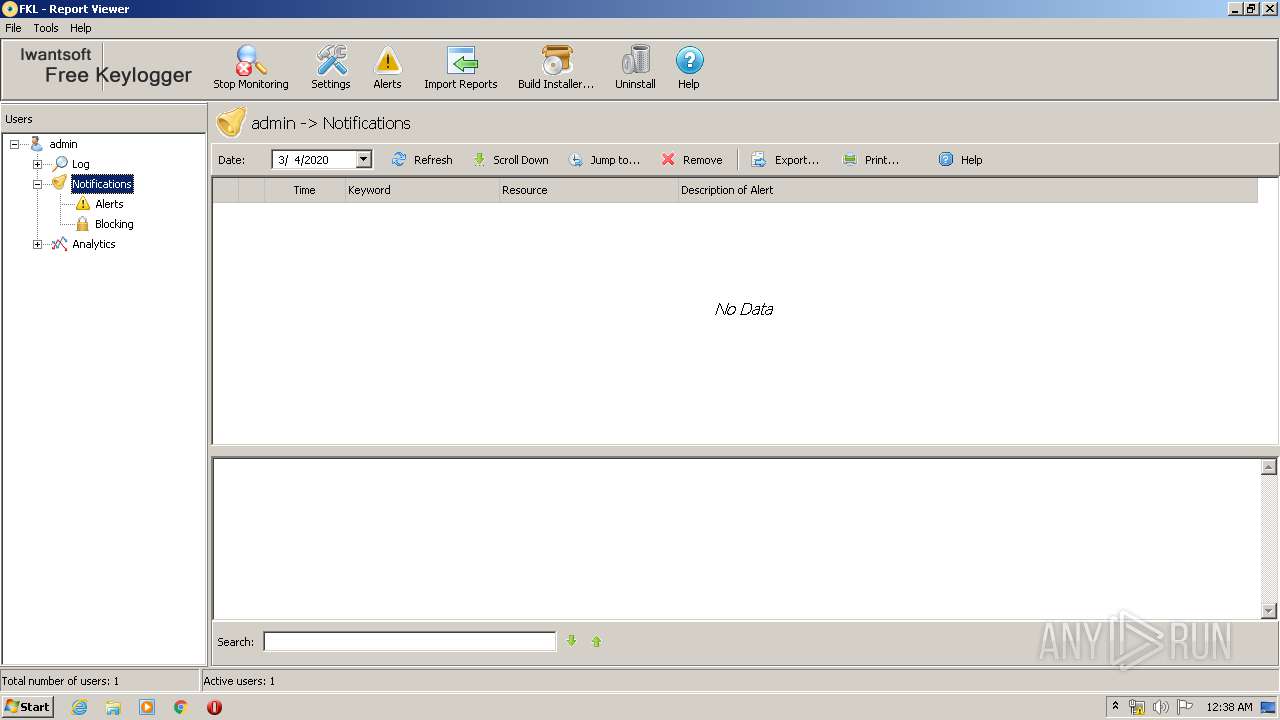Click the volume speaker tray icon
The width and height of the screenshot is (1280, 720).
(x=1160, y=707)
